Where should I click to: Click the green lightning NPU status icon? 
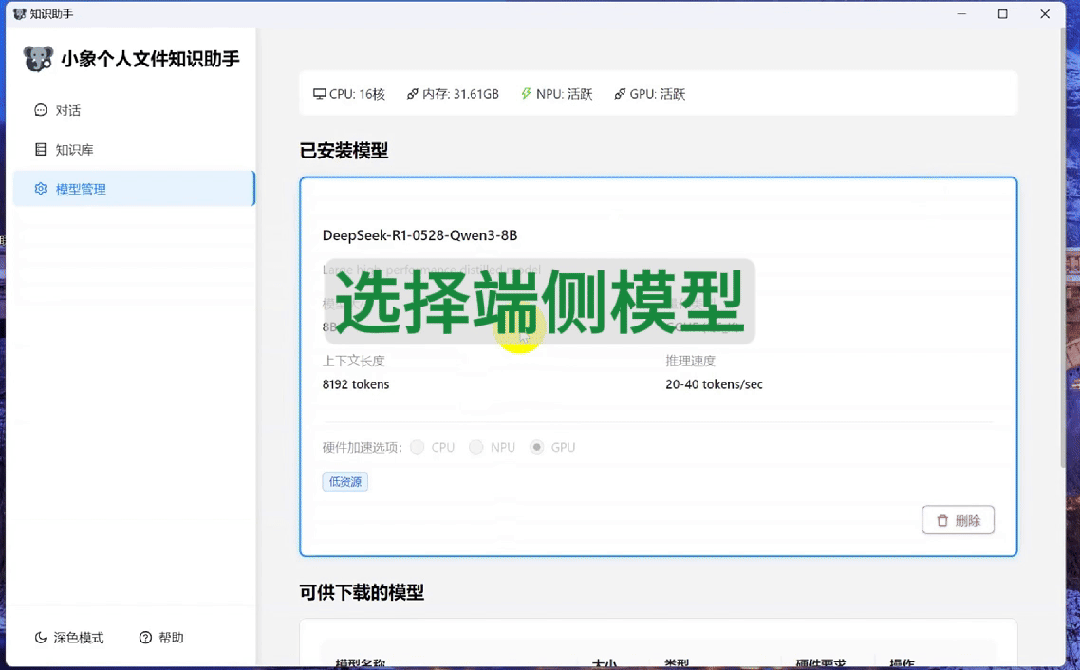click(526, 94)
